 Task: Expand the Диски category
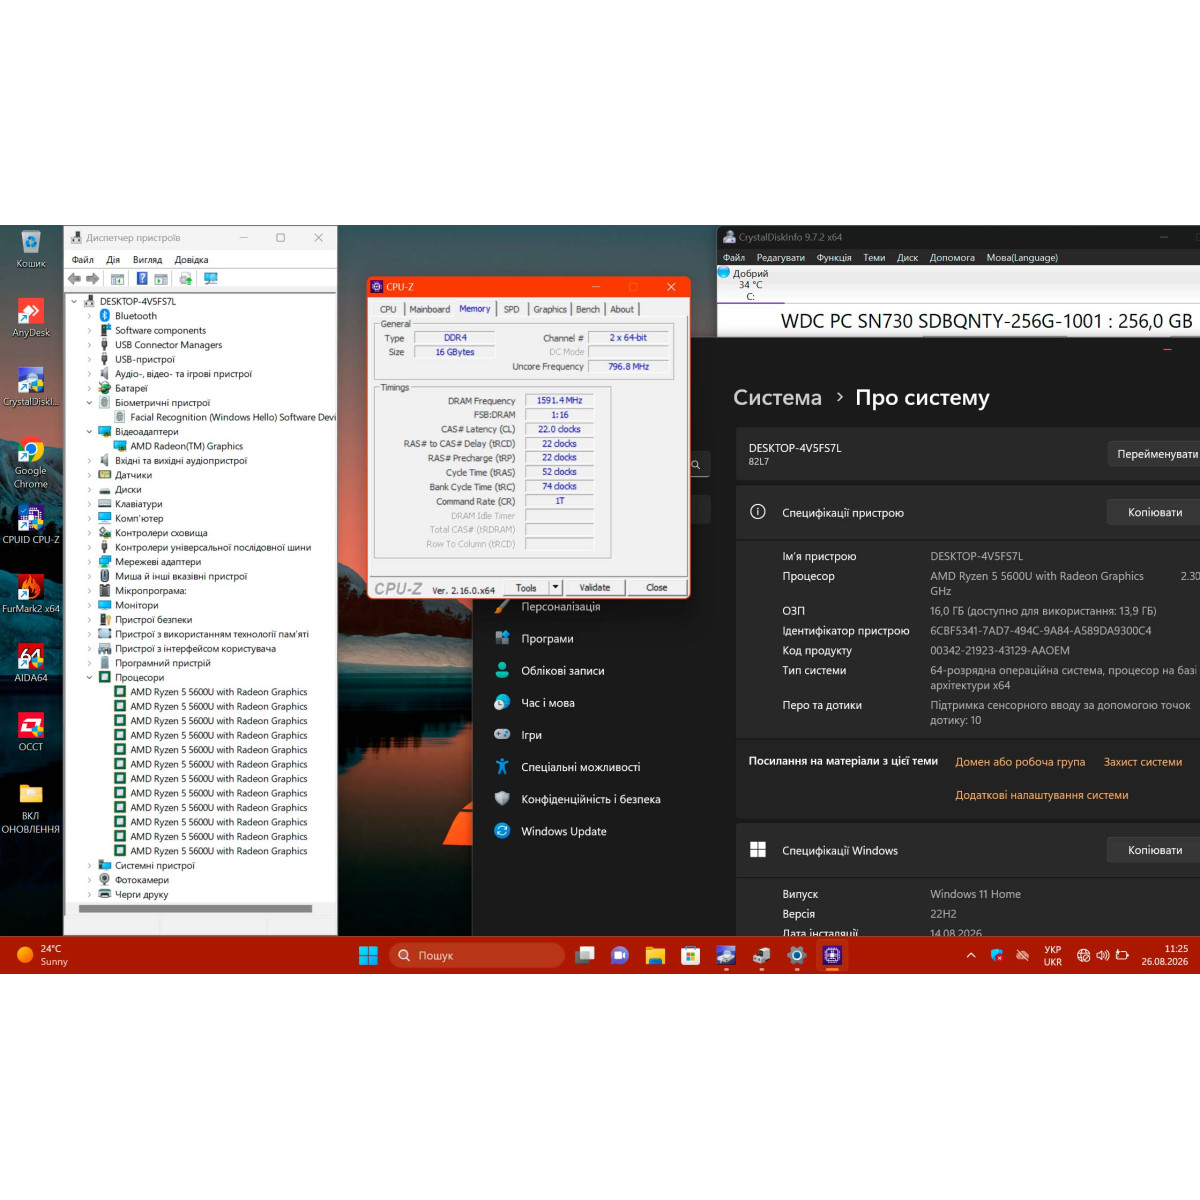89,490
